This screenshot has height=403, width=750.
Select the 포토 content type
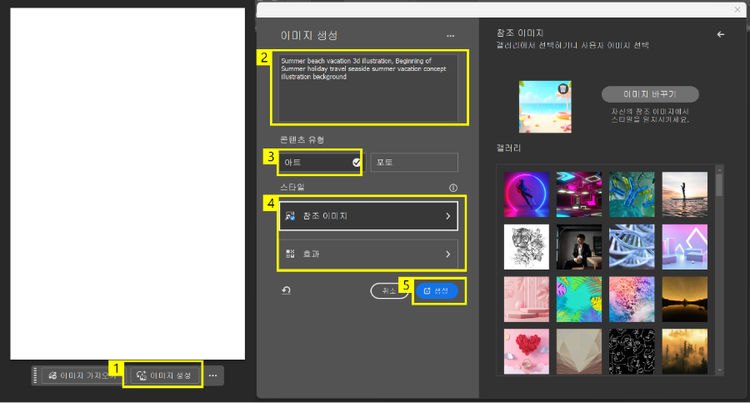coord(414,162)
